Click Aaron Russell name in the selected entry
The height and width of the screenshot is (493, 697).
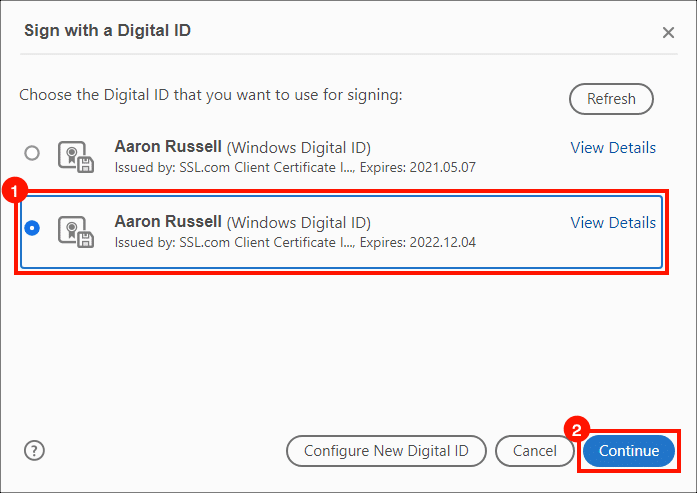tap(168, 221)
